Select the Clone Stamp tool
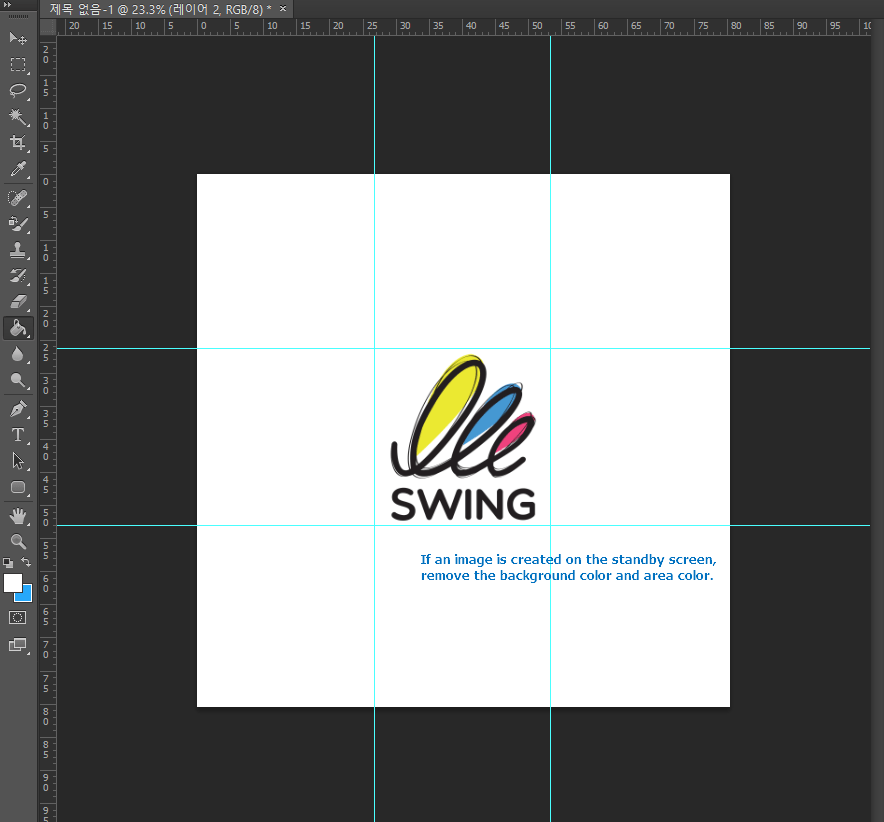This screenshot has height=822, width=884. pos(18,249)
